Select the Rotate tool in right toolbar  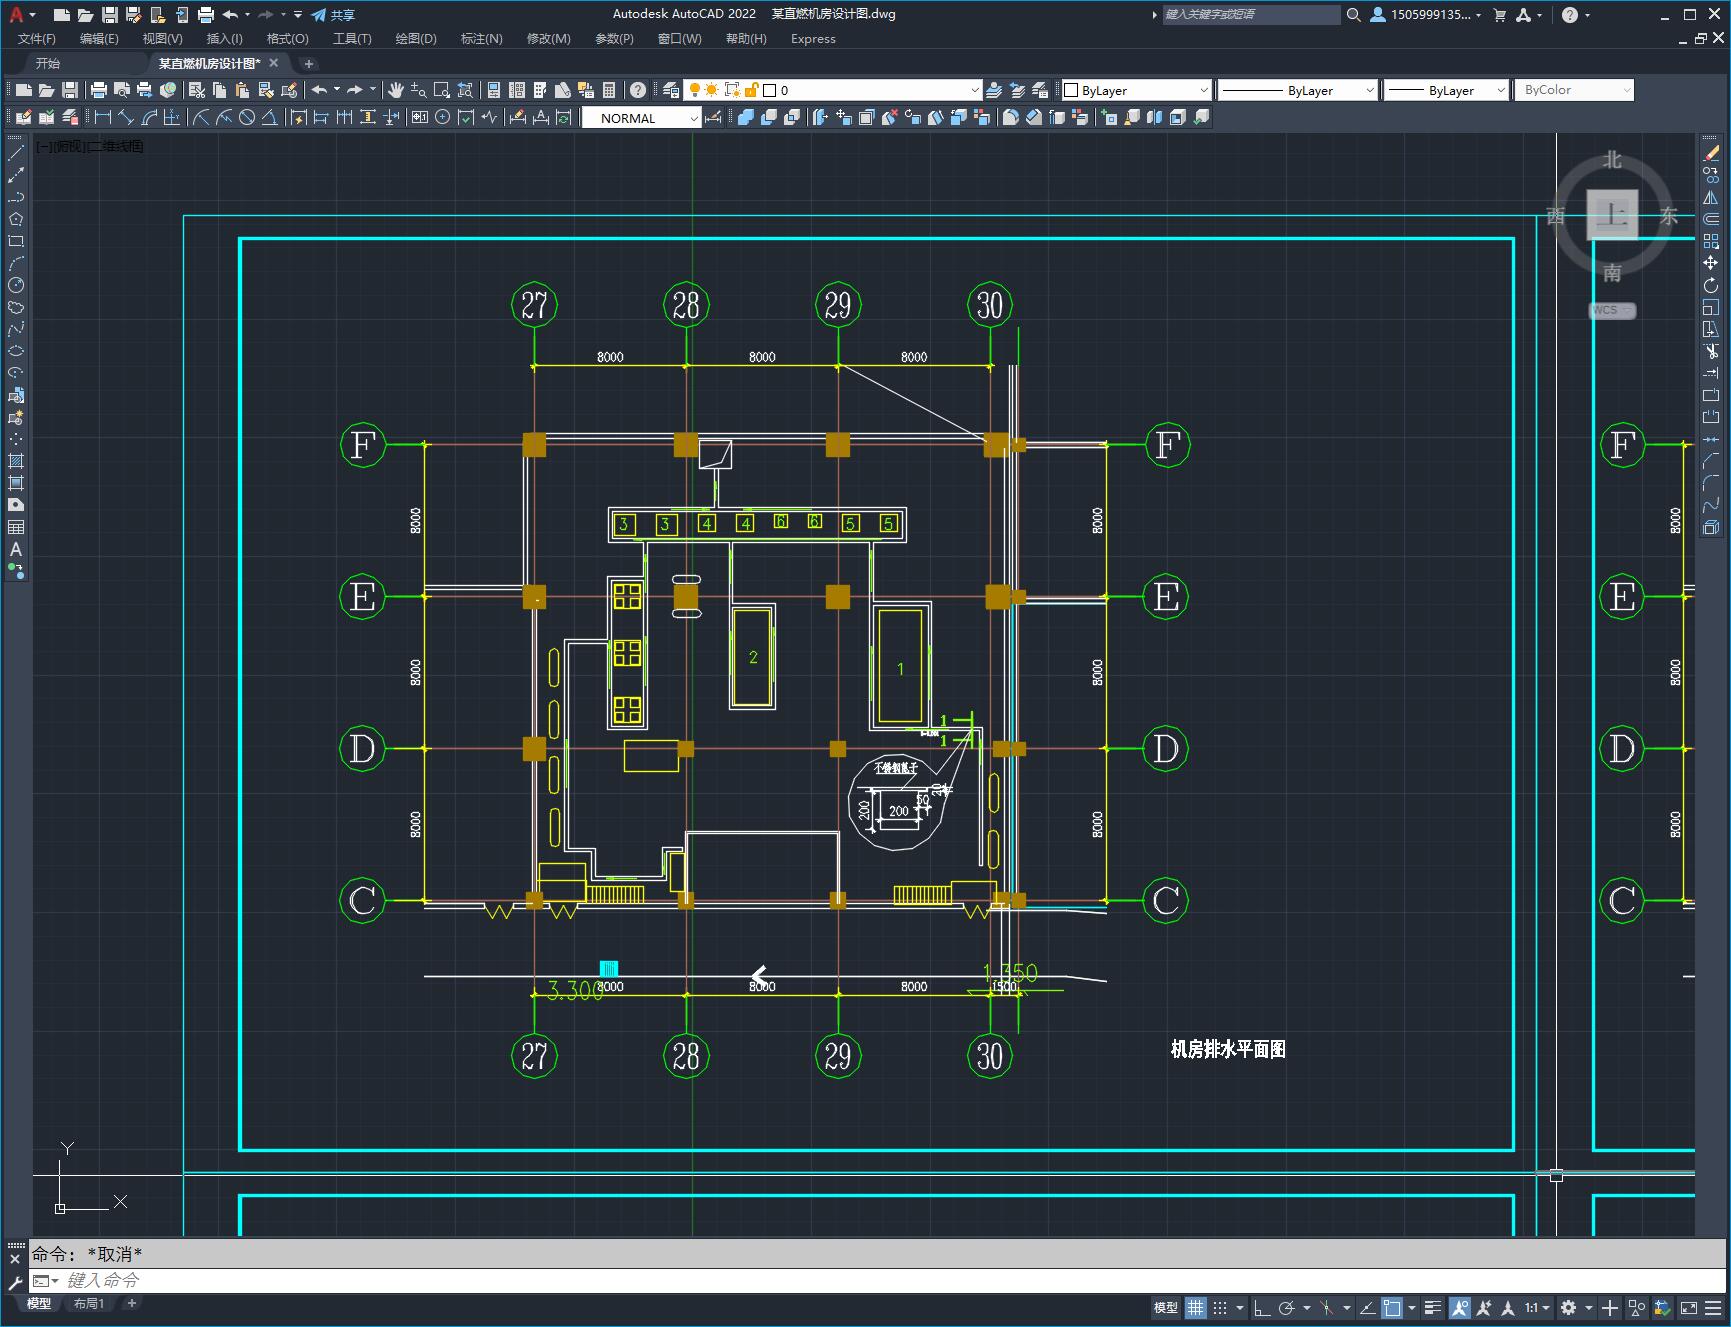1711,285
